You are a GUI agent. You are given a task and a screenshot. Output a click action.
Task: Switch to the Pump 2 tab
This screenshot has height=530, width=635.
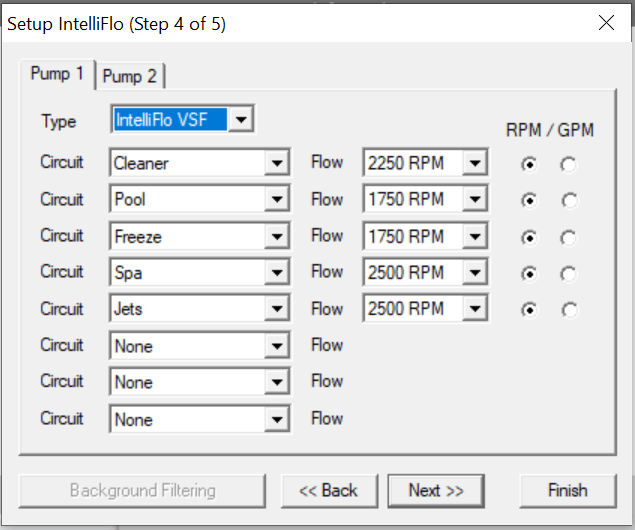coord(130,76)
